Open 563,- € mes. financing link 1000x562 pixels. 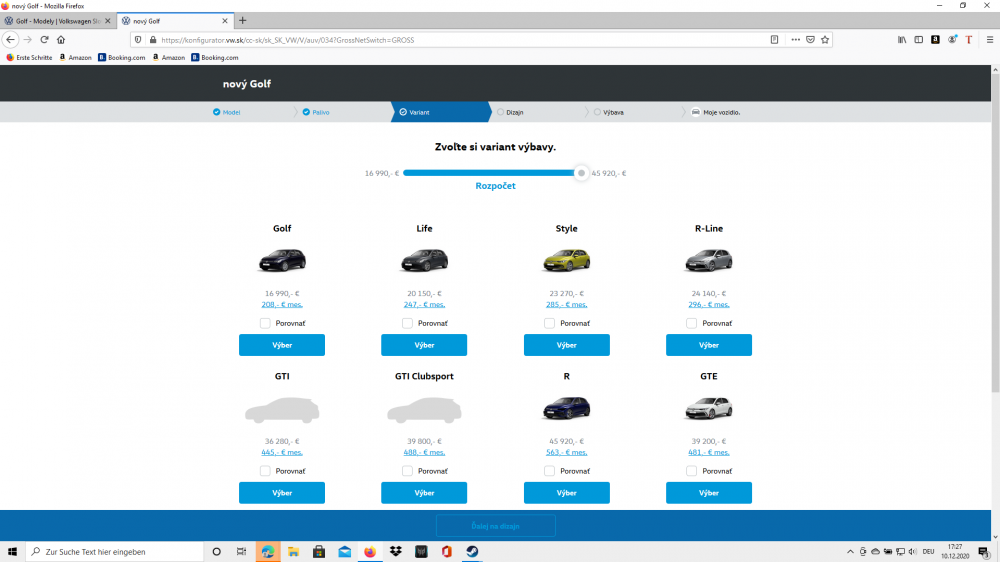click(x=566, y=452)
